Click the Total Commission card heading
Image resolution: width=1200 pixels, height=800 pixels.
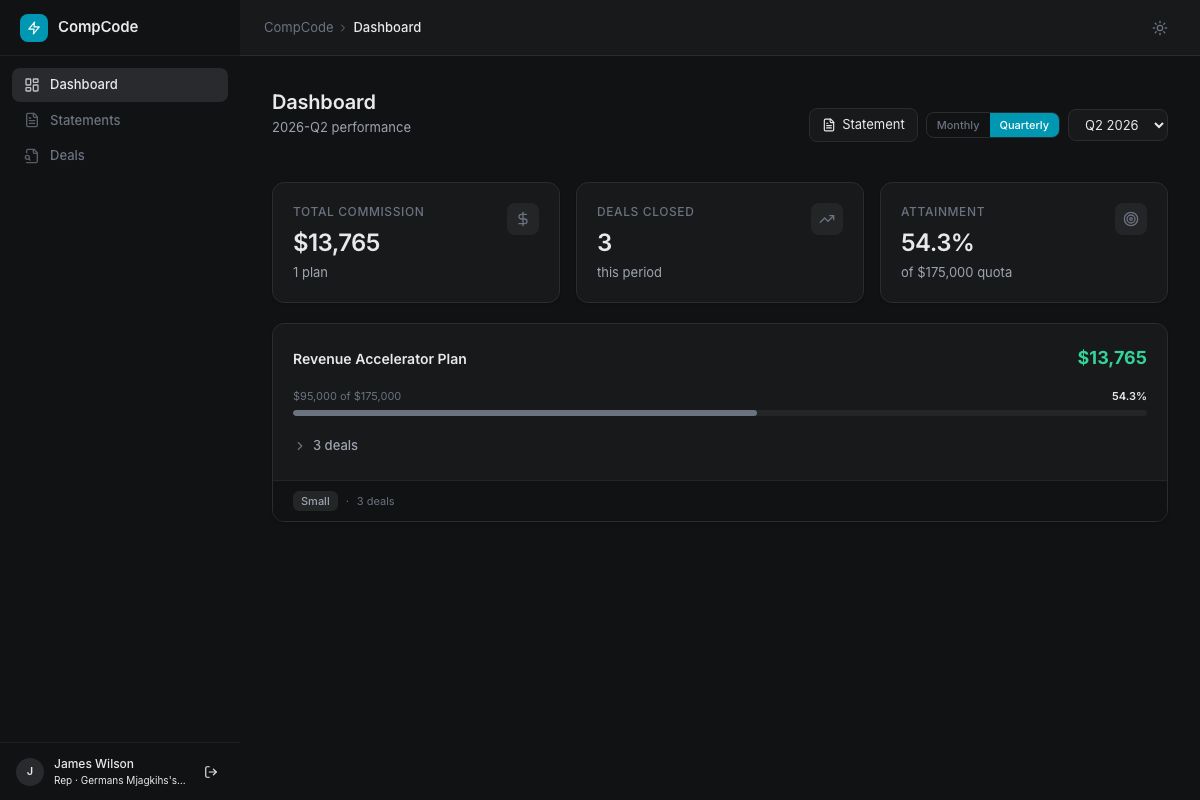(x=358, y=212)
